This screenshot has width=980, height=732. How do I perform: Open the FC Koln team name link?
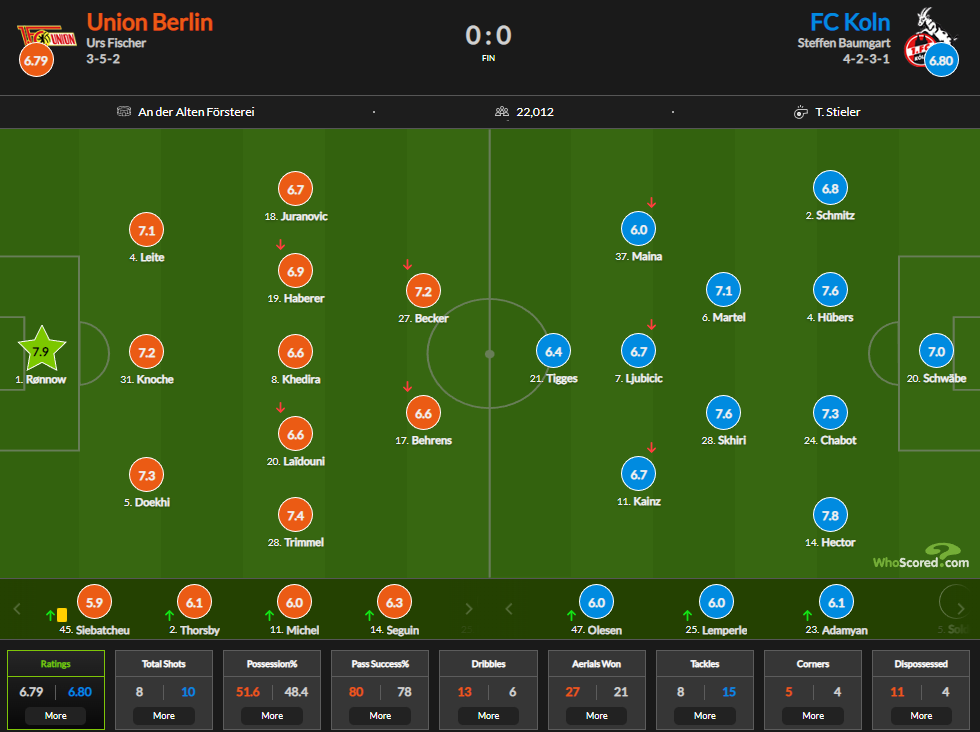click(x=850, y=22)
